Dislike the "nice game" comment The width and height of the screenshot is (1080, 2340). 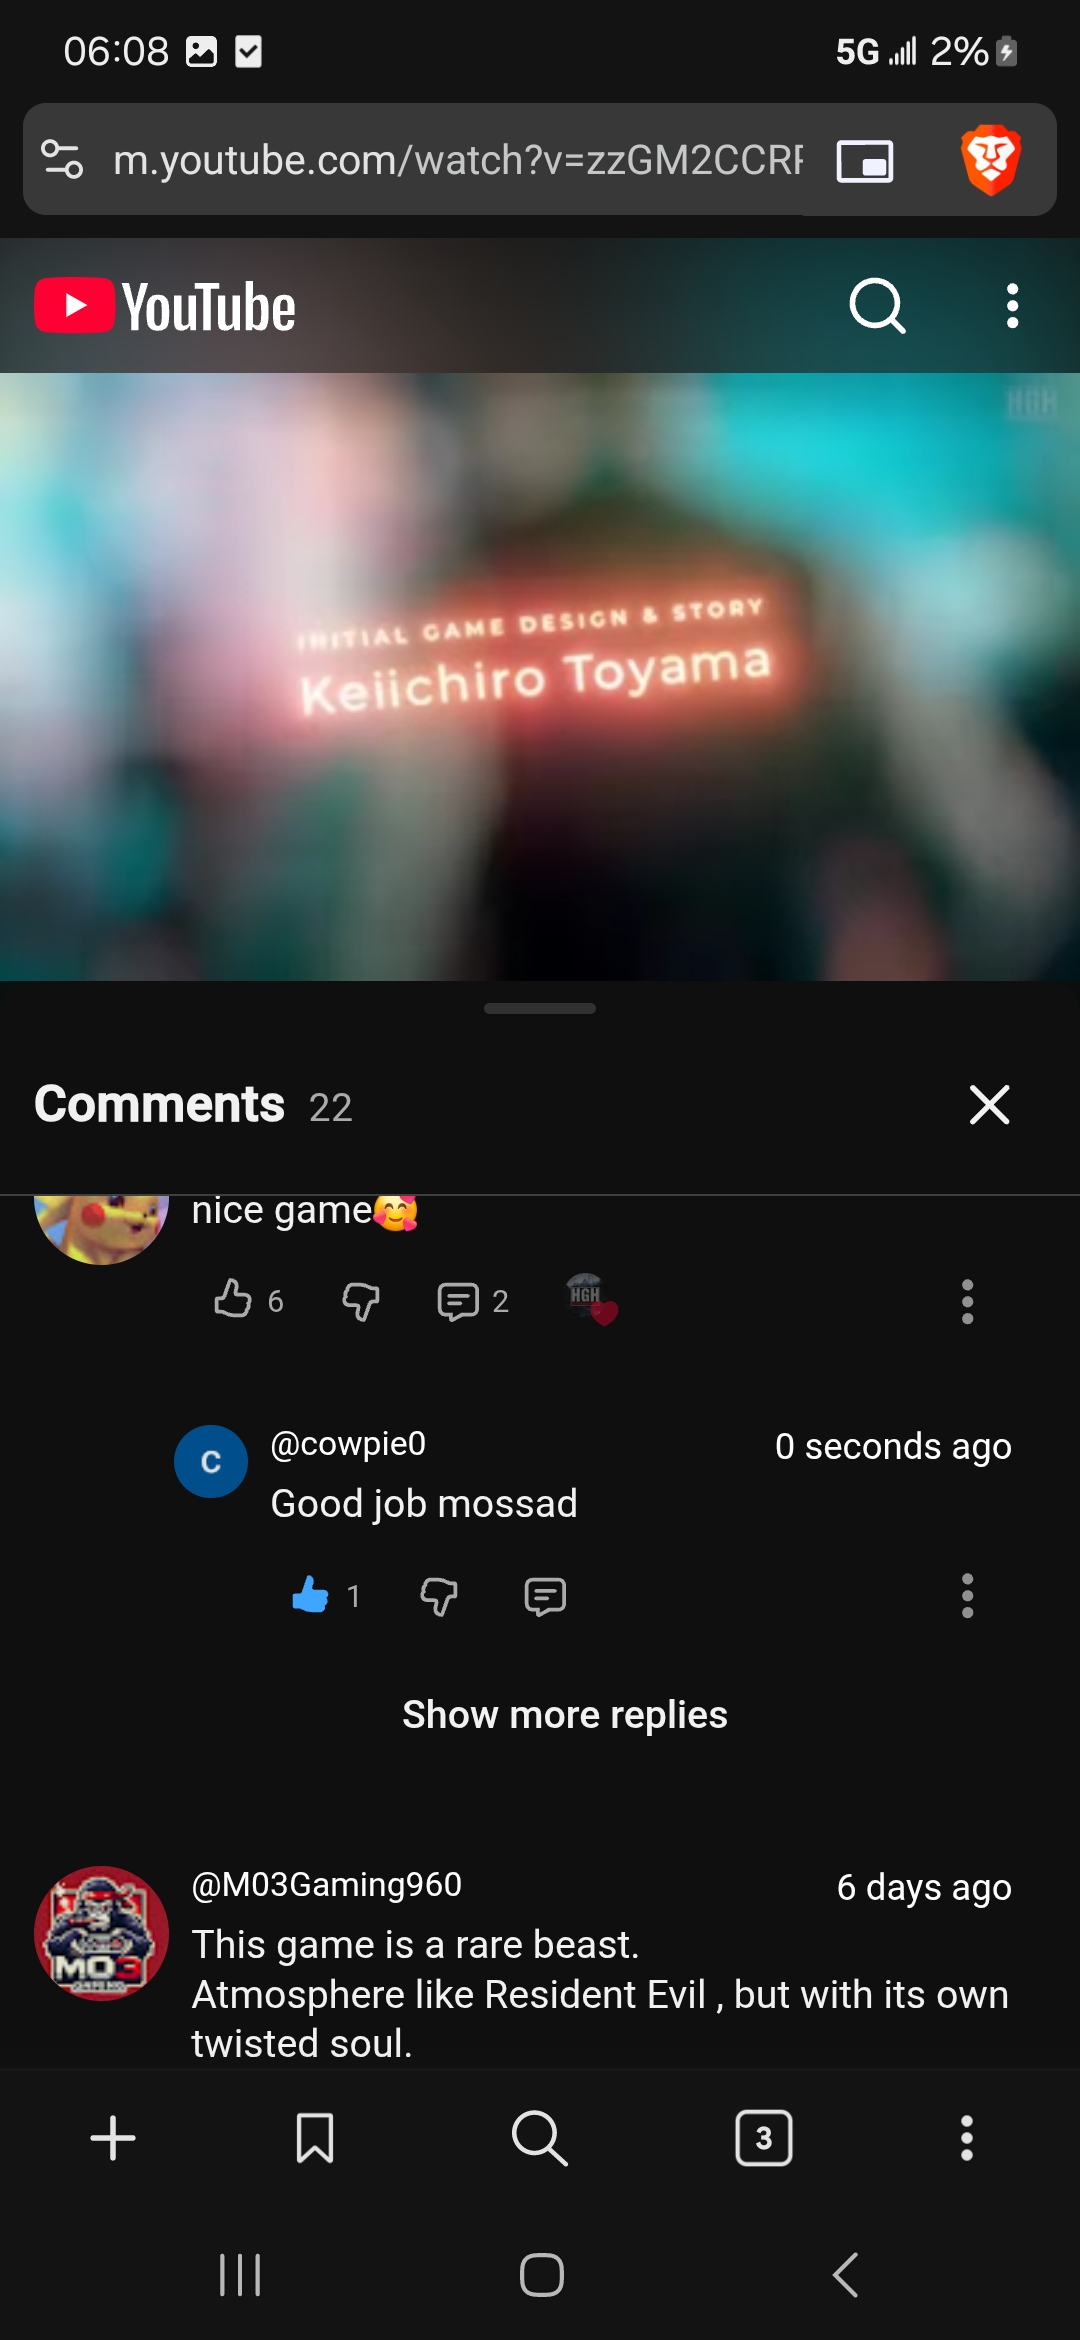click(x=361, y=1301)
